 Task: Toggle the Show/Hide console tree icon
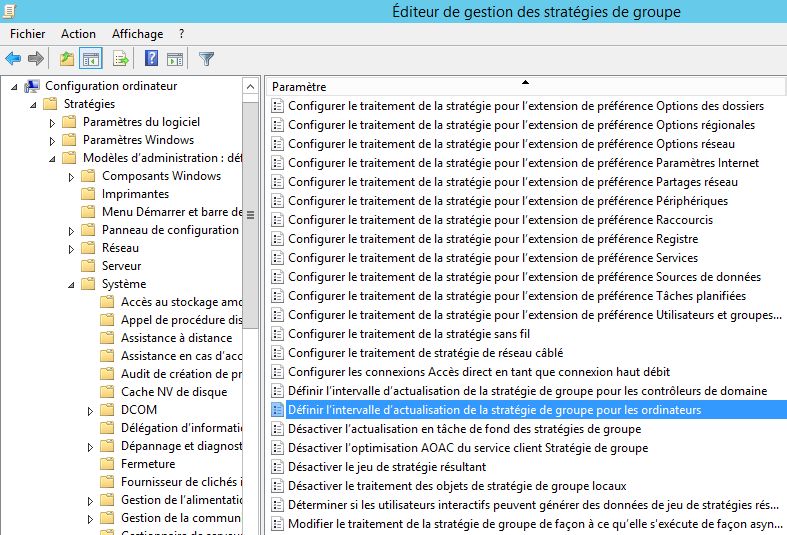point(91,59)
